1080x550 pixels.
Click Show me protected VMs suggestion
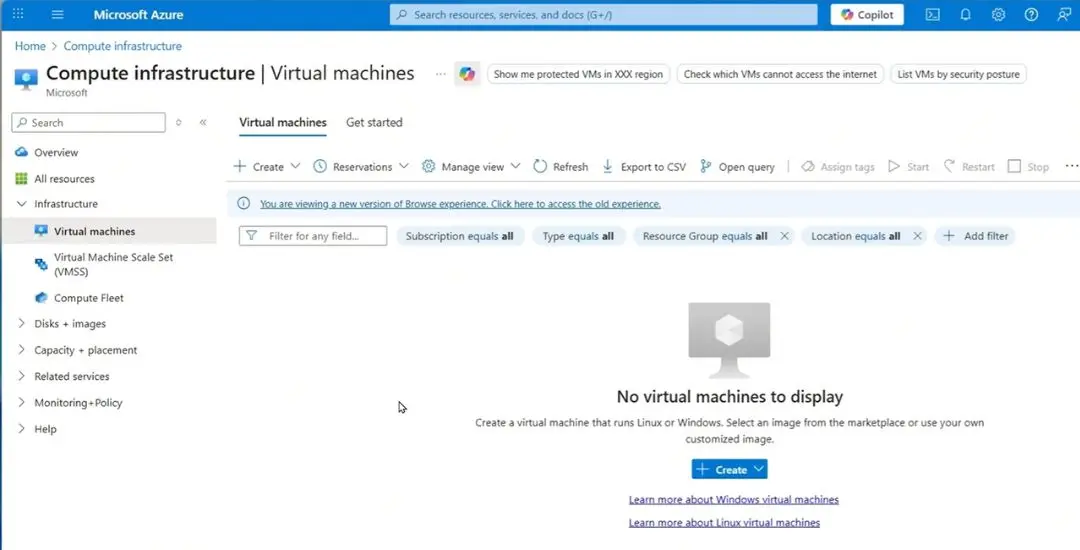coord(579,74)
